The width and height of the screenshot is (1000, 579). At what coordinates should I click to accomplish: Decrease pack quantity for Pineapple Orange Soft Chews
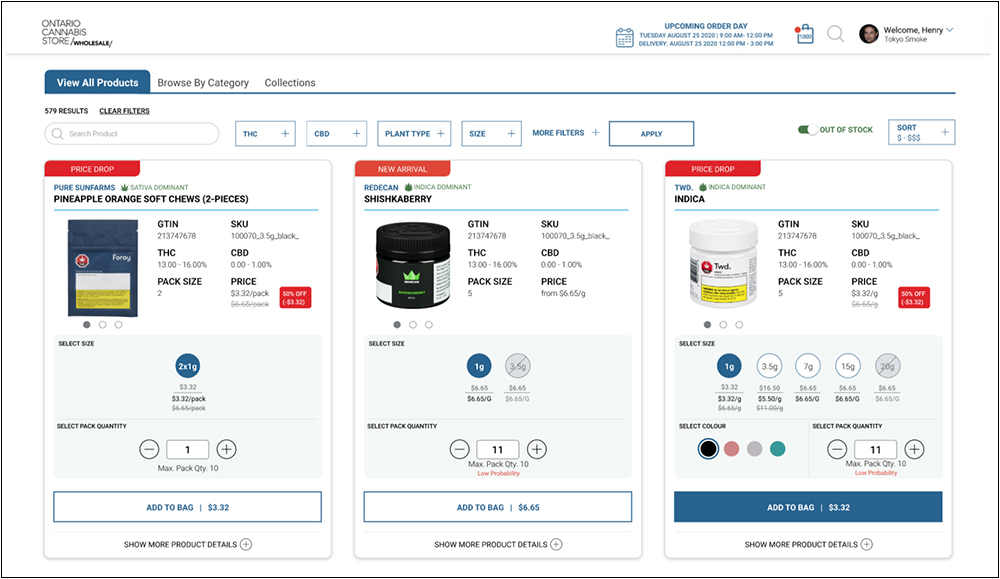click(149, 449)
